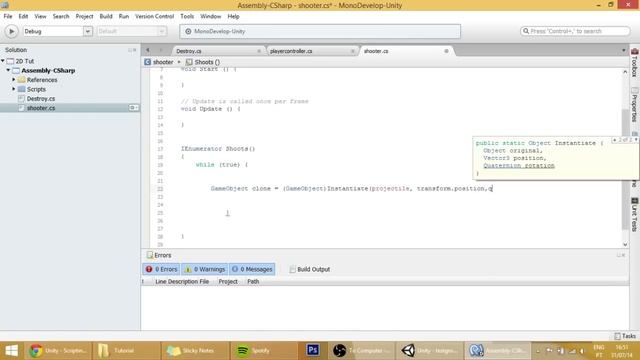Switch to Chrome in the taskbar
The height and width of the screenshot is (360, 640).
click(x=58, y=351)
